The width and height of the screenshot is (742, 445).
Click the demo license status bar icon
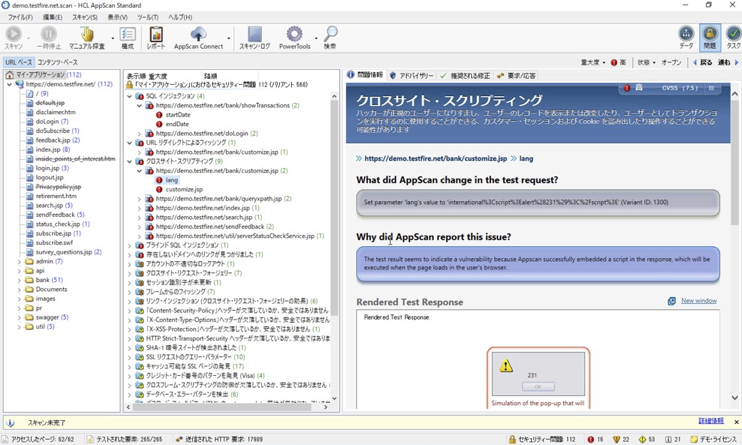tap(694, 439)
